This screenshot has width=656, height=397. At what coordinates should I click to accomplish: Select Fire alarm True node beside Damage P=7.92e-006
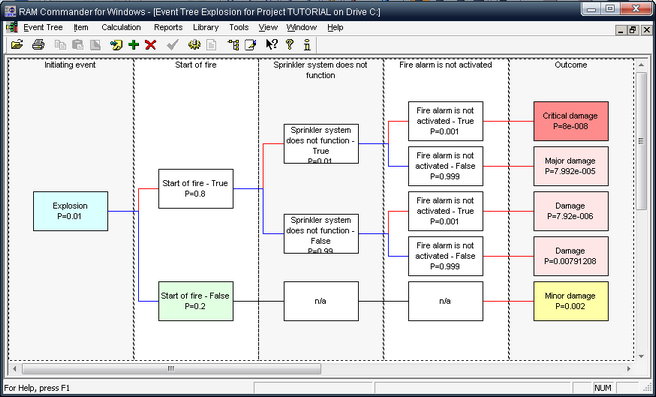coord(446,211)
